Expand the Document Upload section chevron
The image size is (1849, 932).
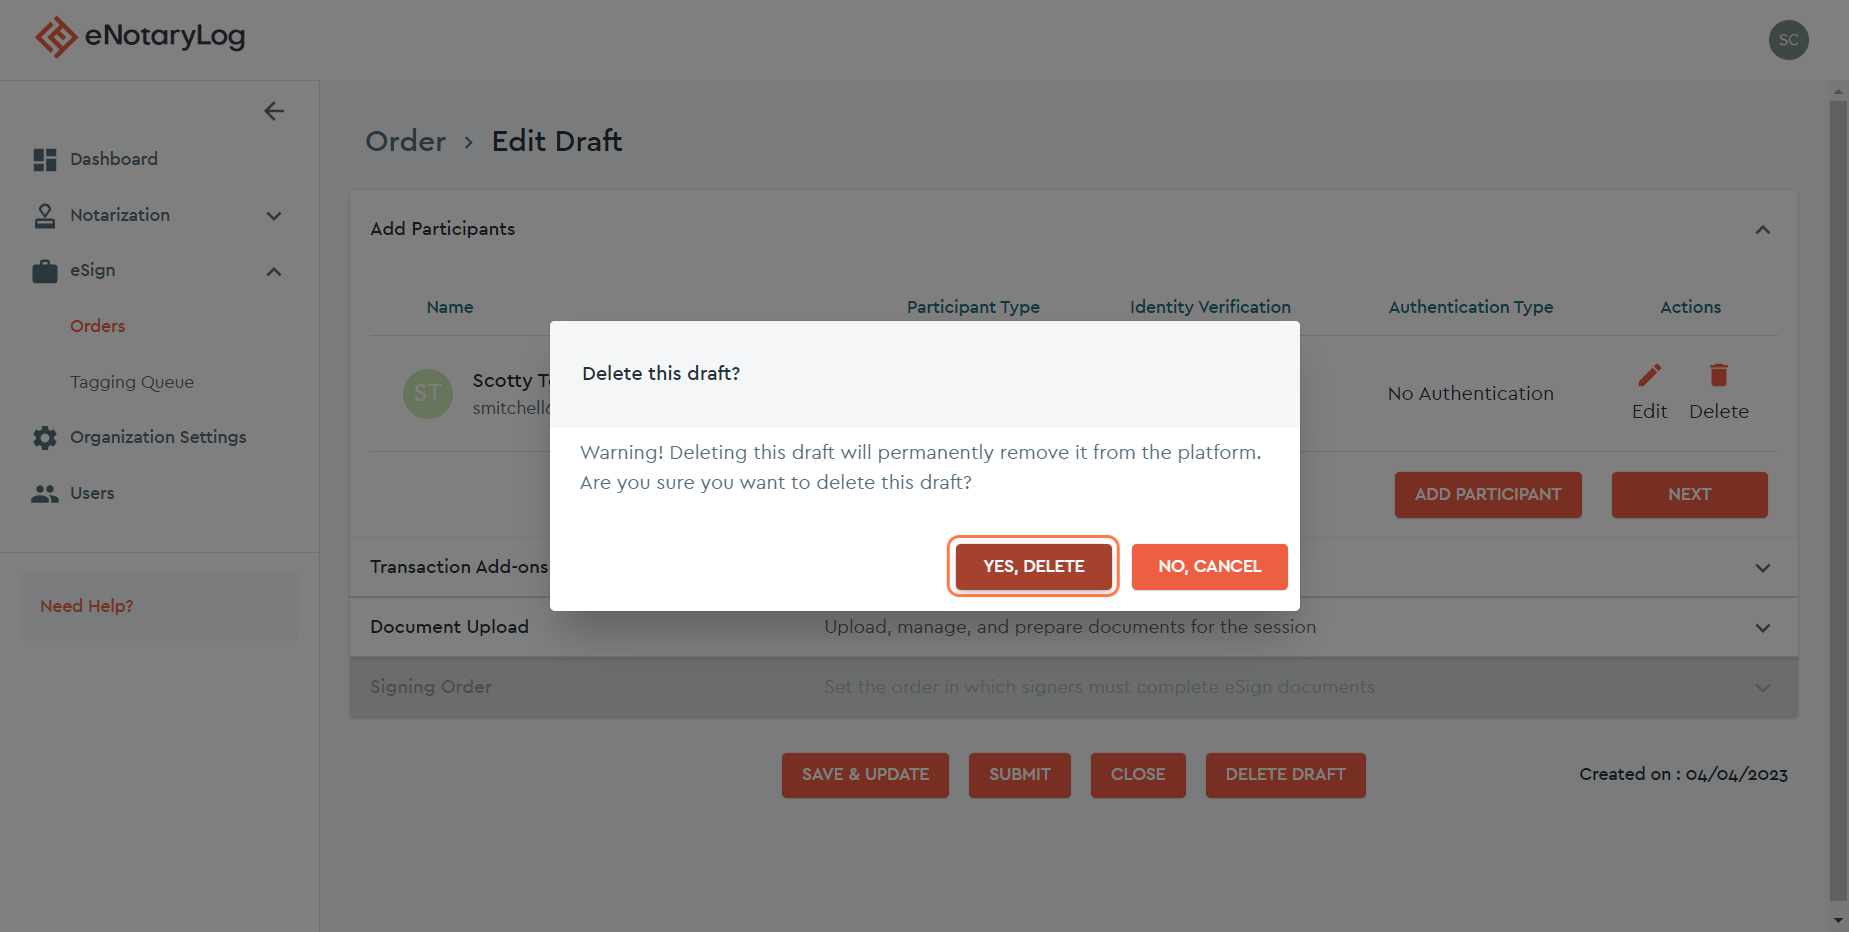click(x=1763, y=628)
